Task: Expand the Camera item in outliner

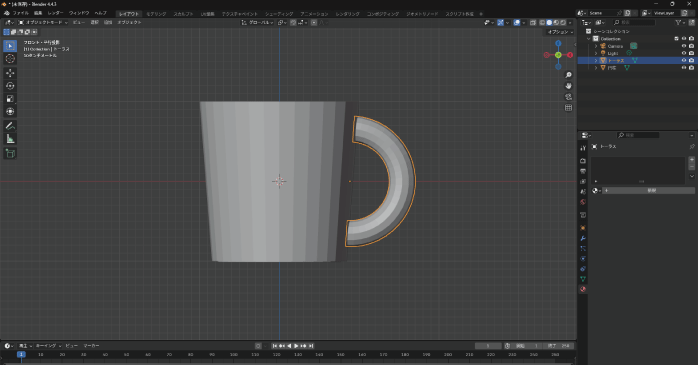Action: point(596,46)
